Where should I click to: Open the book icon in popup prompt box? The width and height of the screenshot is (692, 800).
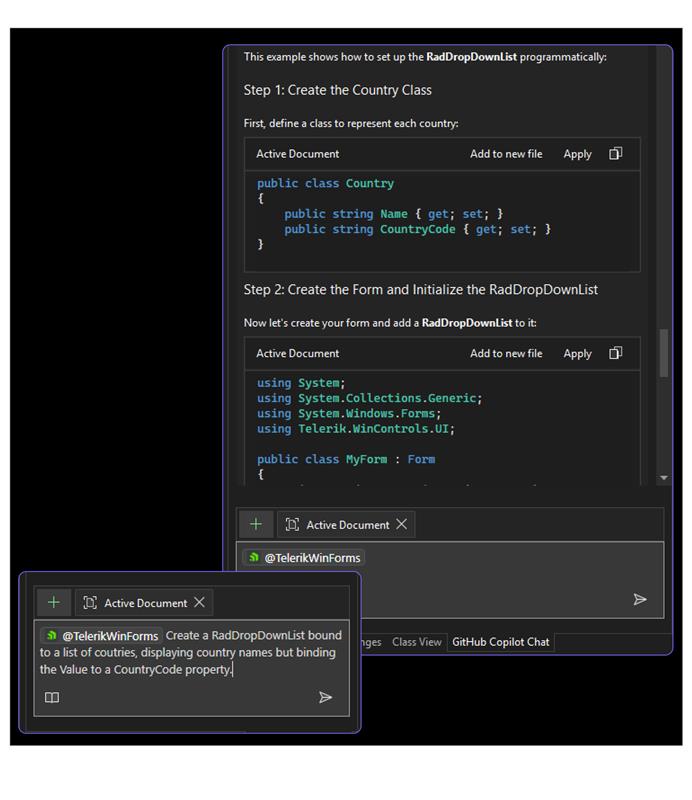[x=52, y=697]
